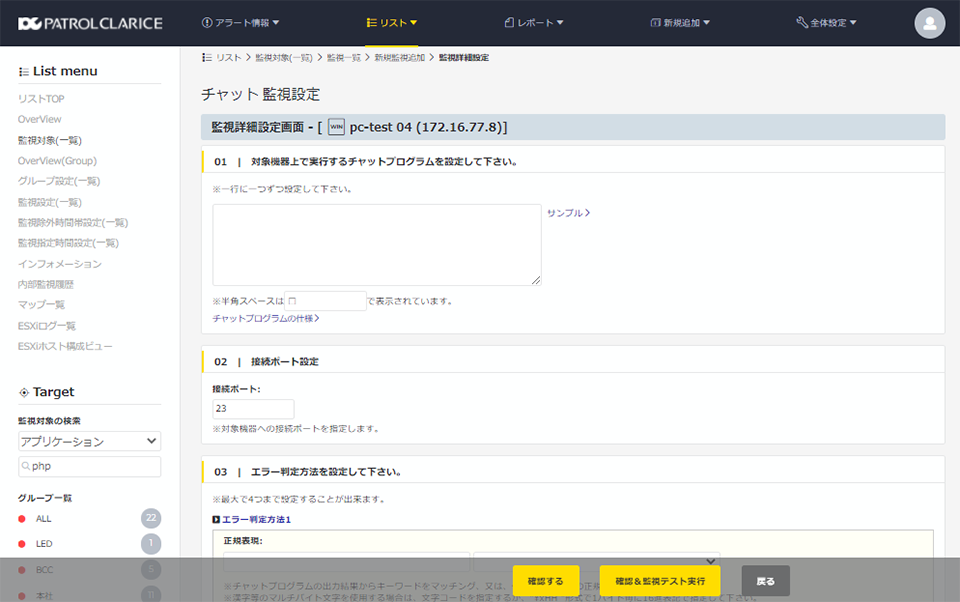Open 監視設定(一覧) in sidebar
Screen dimensions: 960x602
coord(50,202)
